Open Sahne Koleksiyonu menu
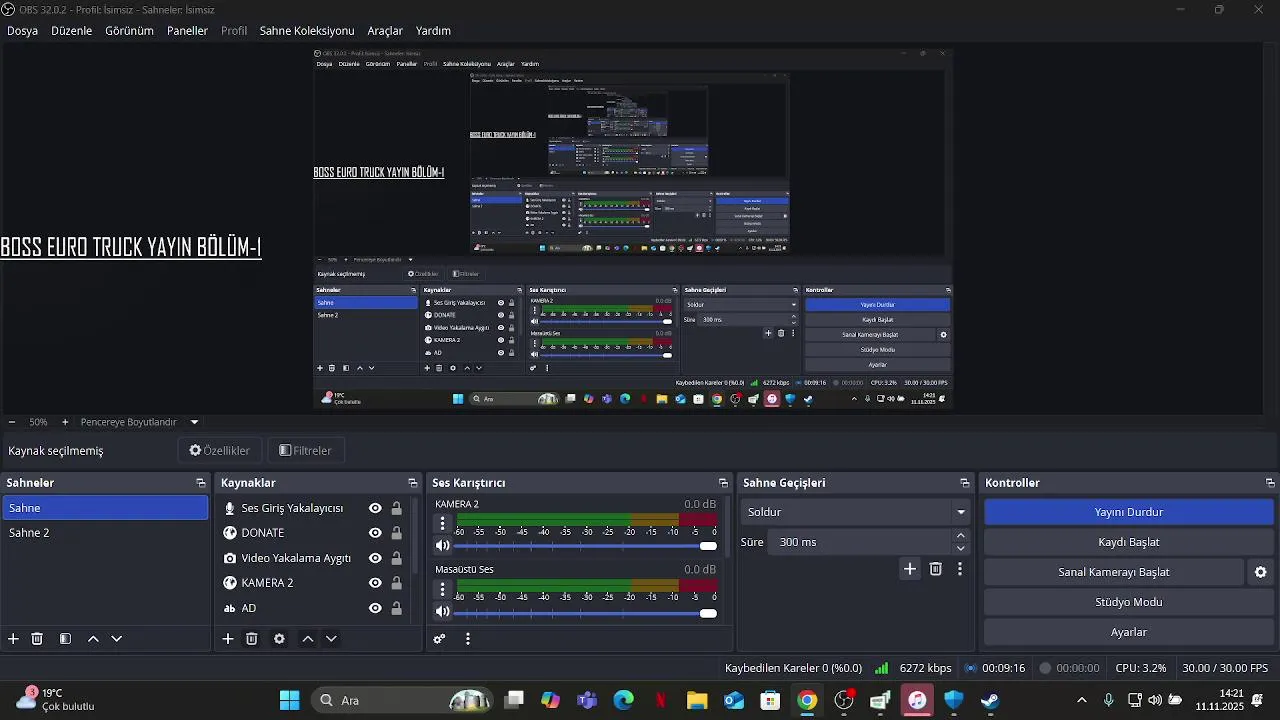 click(x=307, y=31)
